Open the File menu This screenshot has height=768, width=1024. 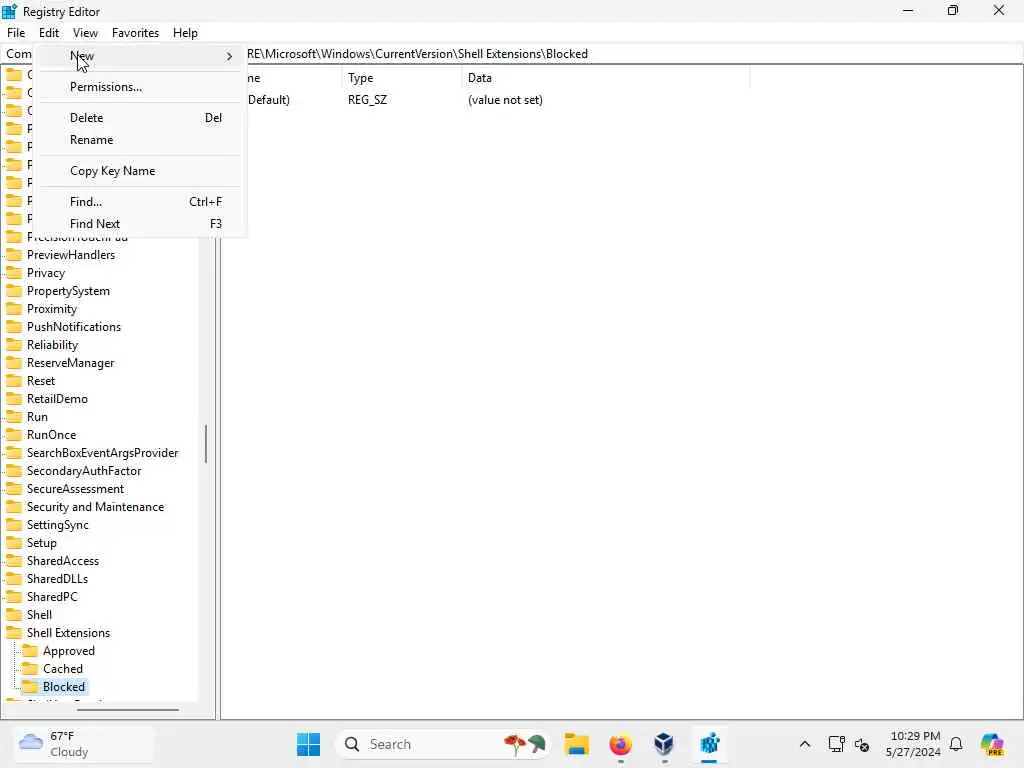pos(16,33)
